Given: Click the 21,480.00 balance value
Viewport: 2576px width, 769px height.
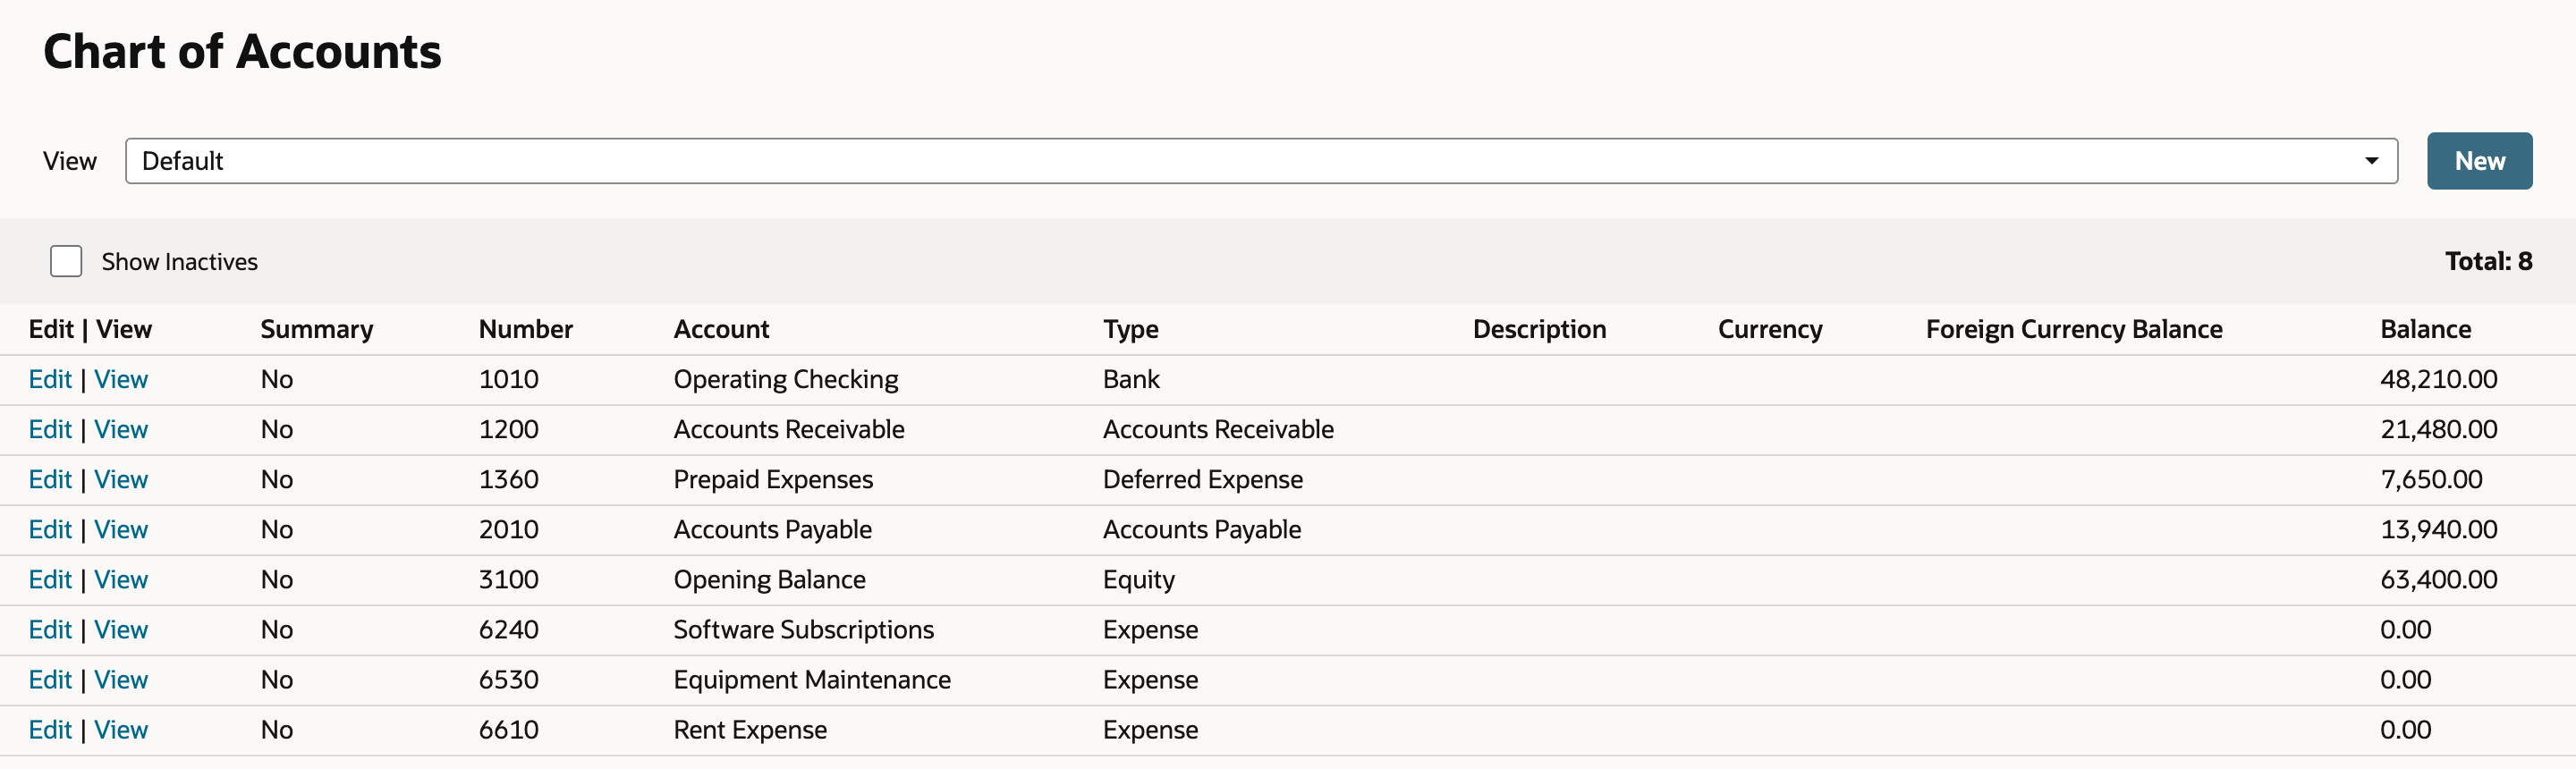Looking at the screenshot, I should [2438, 429].
